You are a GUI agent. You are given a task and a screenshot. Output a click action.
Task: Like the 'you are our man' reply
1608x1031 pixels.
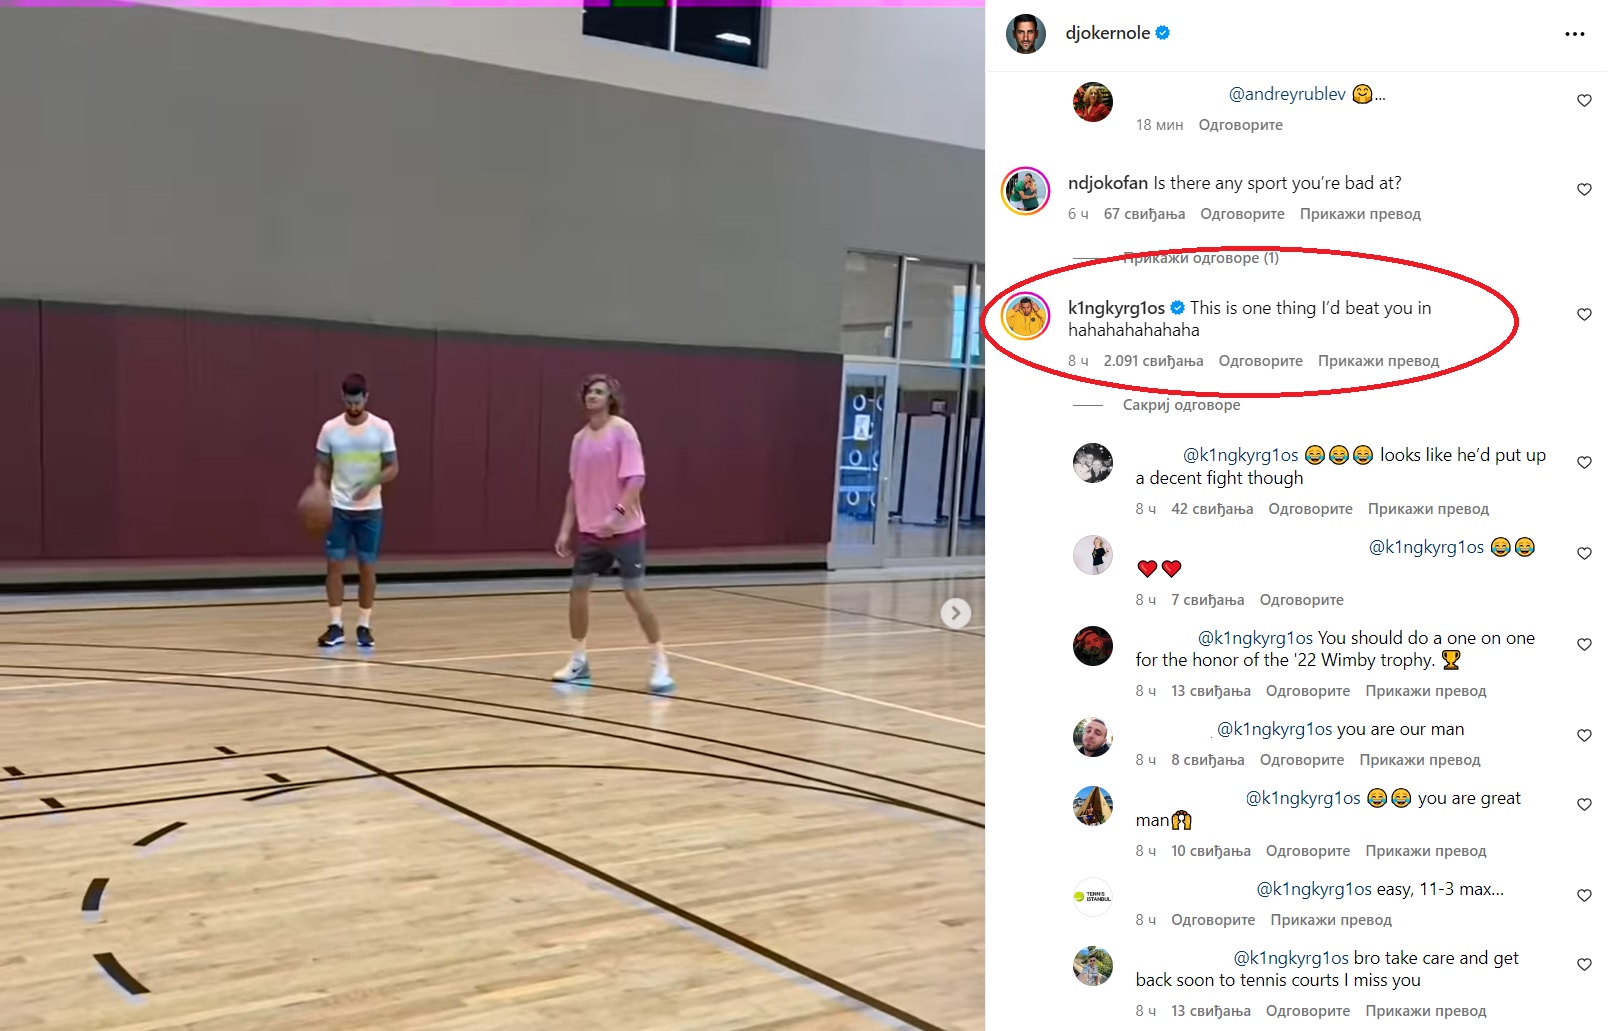pos(1584,735)
